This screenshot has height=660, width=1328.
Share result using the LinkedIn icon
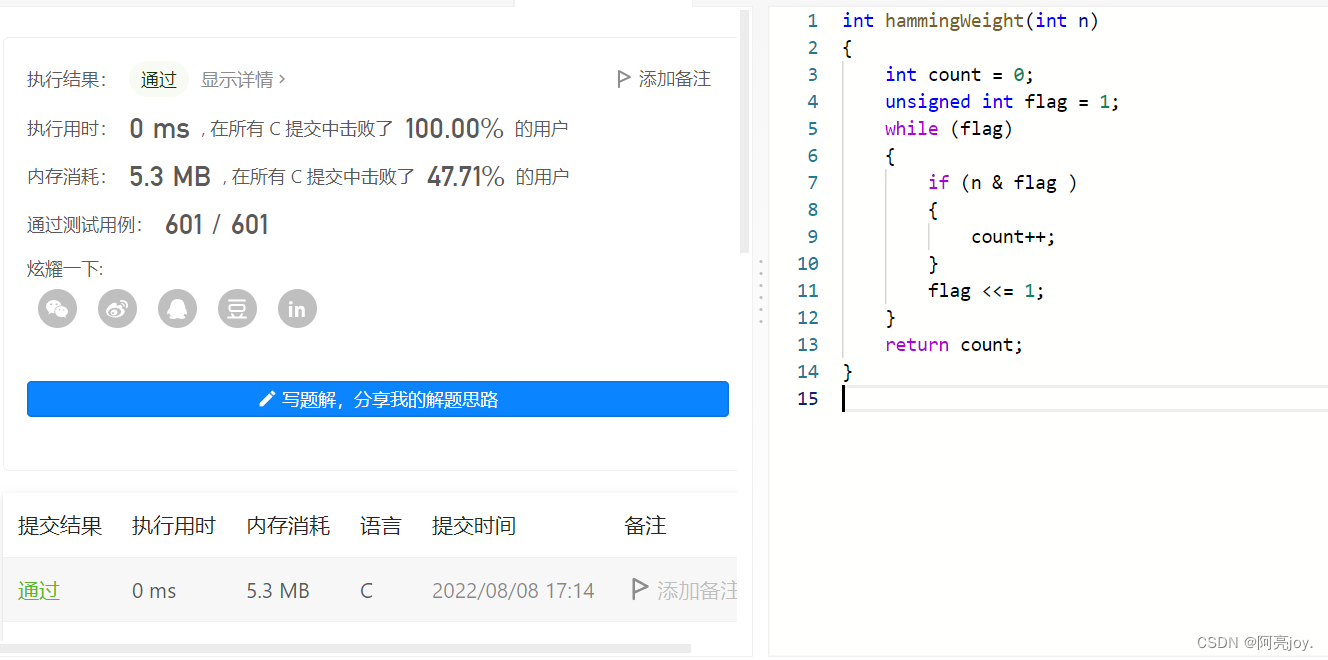pyautogui.click(x=297, y=309)
